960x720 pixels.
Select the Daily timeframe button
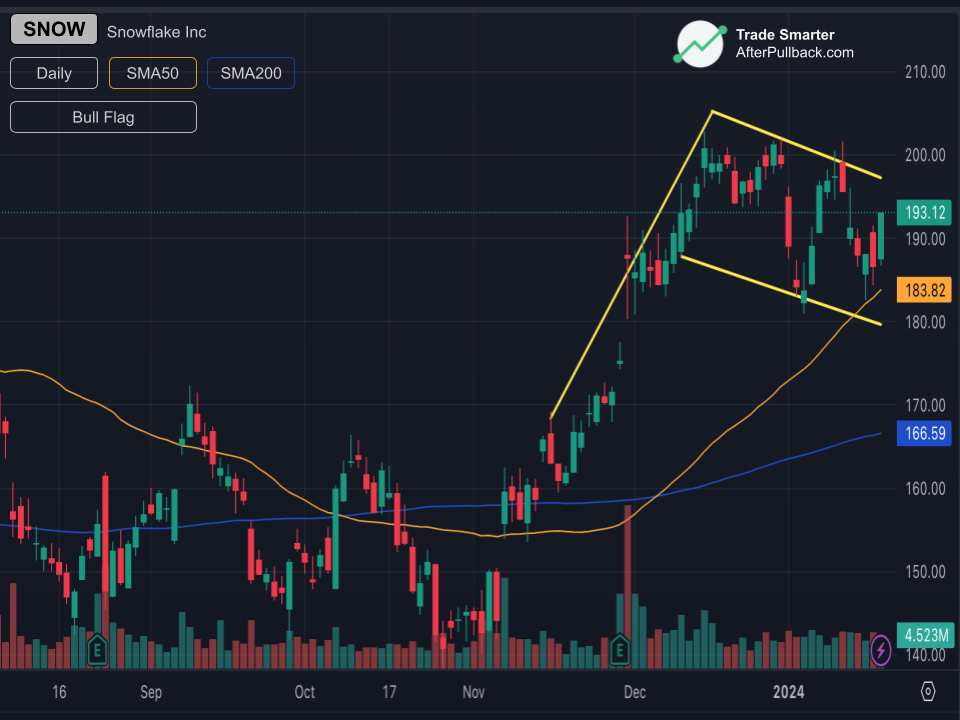pos(54,73)
